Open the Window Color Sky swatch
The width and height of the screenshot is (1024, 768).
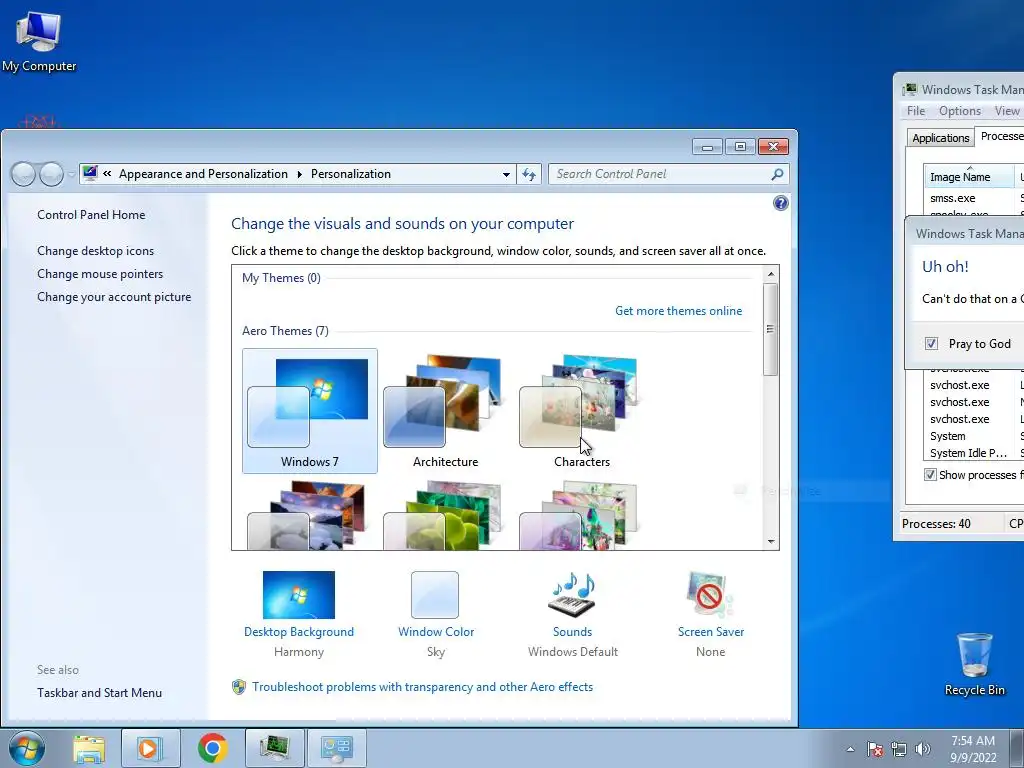(x=435, y=595)
